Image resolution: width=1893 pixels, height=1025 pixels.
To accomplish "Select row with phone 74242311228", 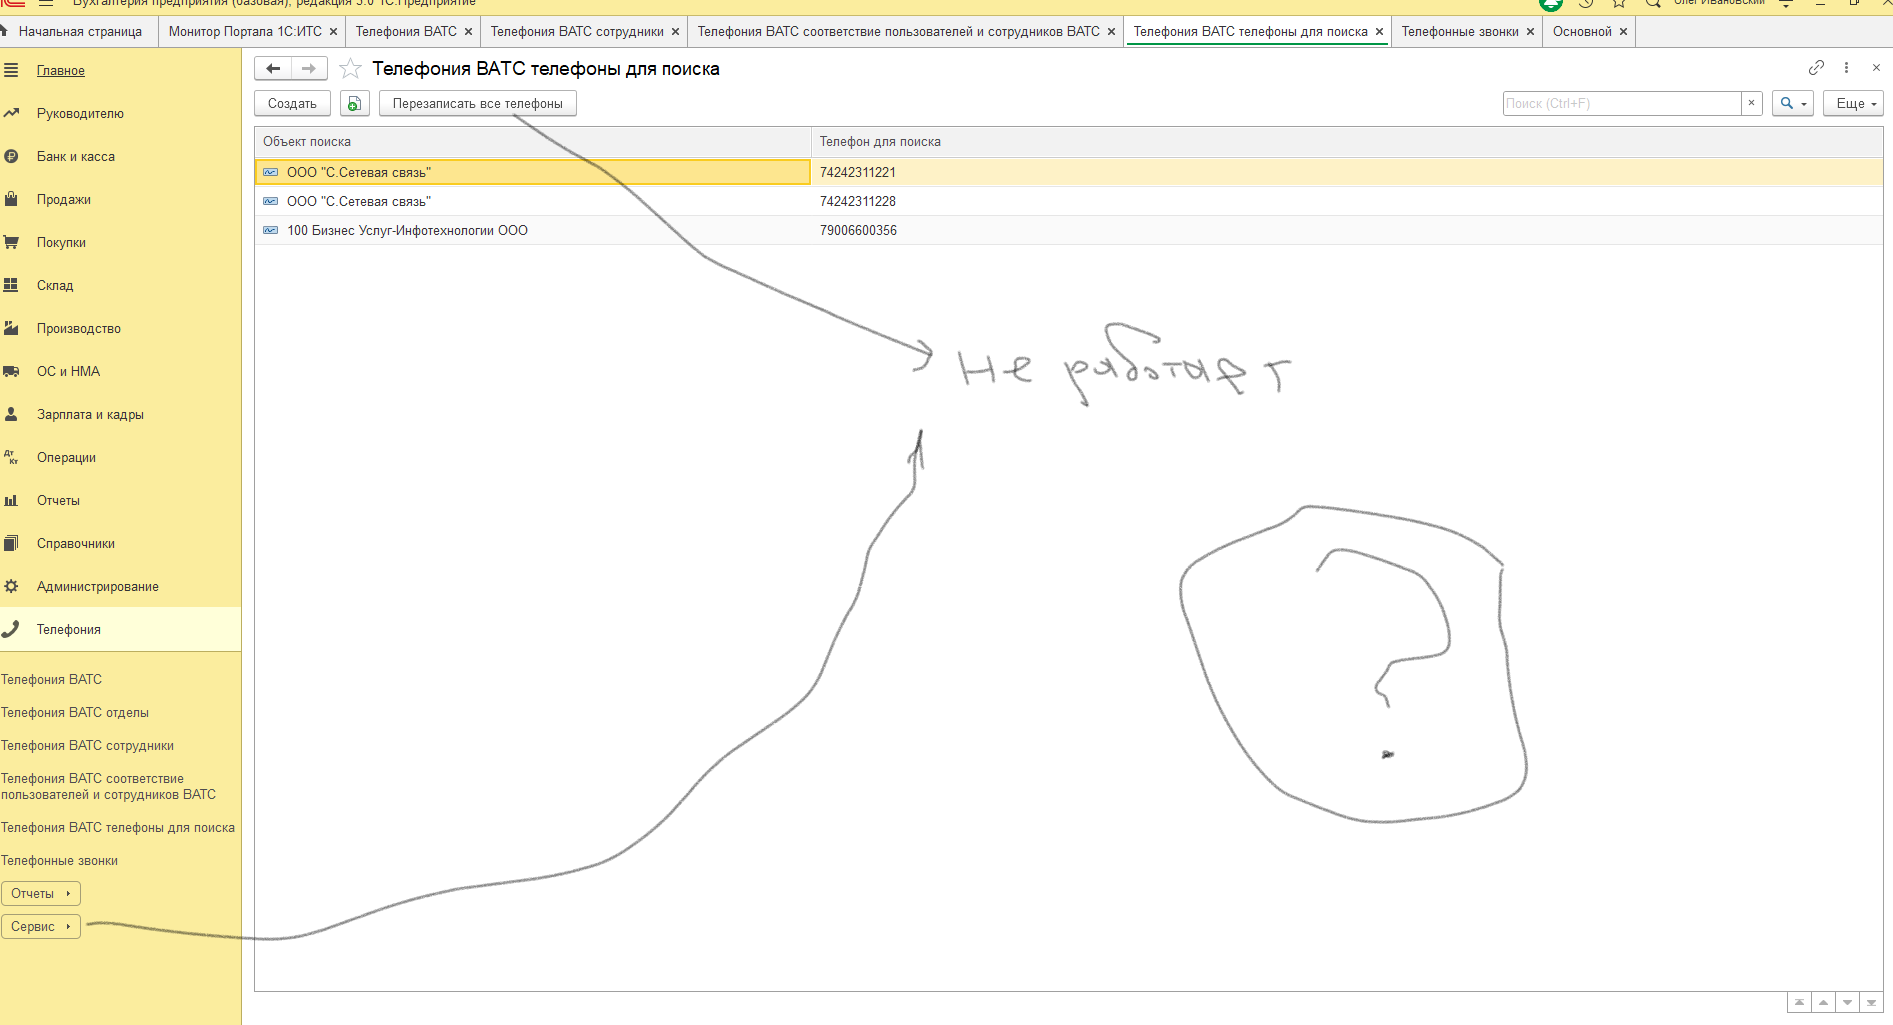I will point(1069,201).
